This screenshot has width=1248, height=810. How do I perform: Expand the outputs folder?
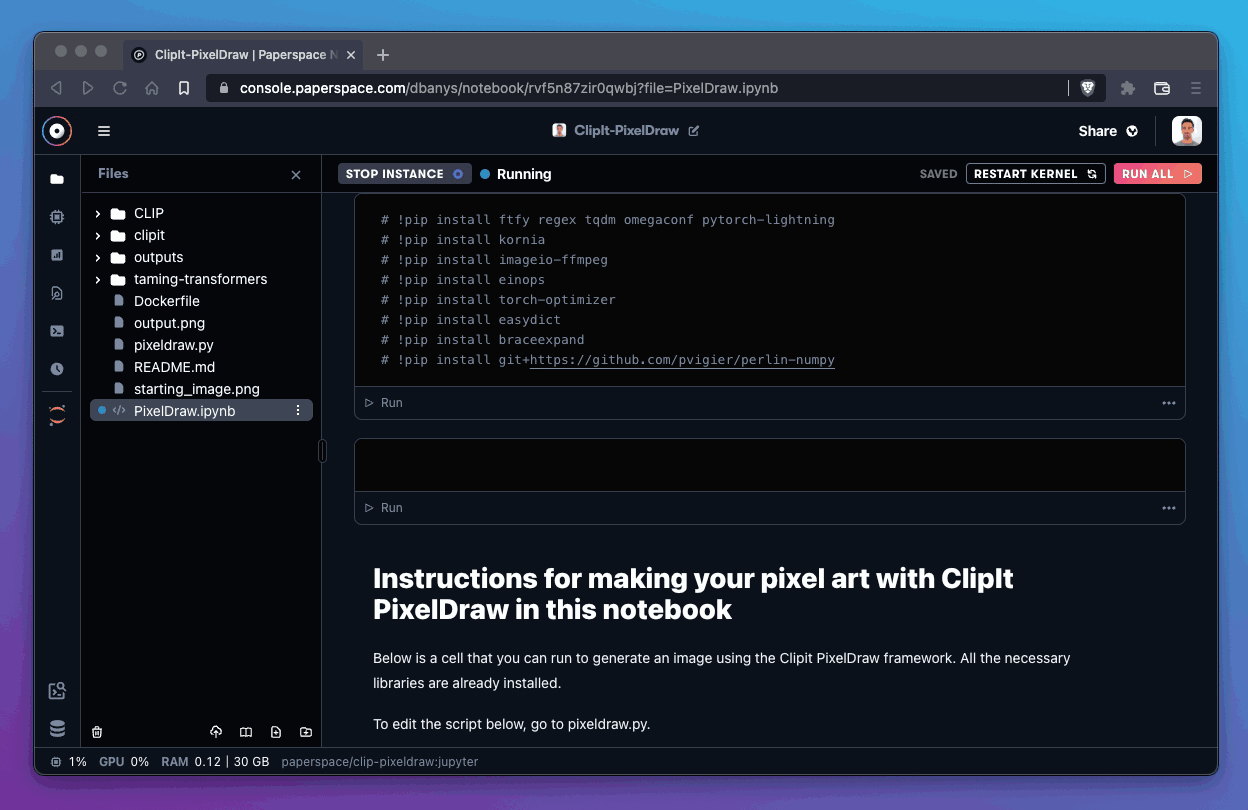[98, 257]
